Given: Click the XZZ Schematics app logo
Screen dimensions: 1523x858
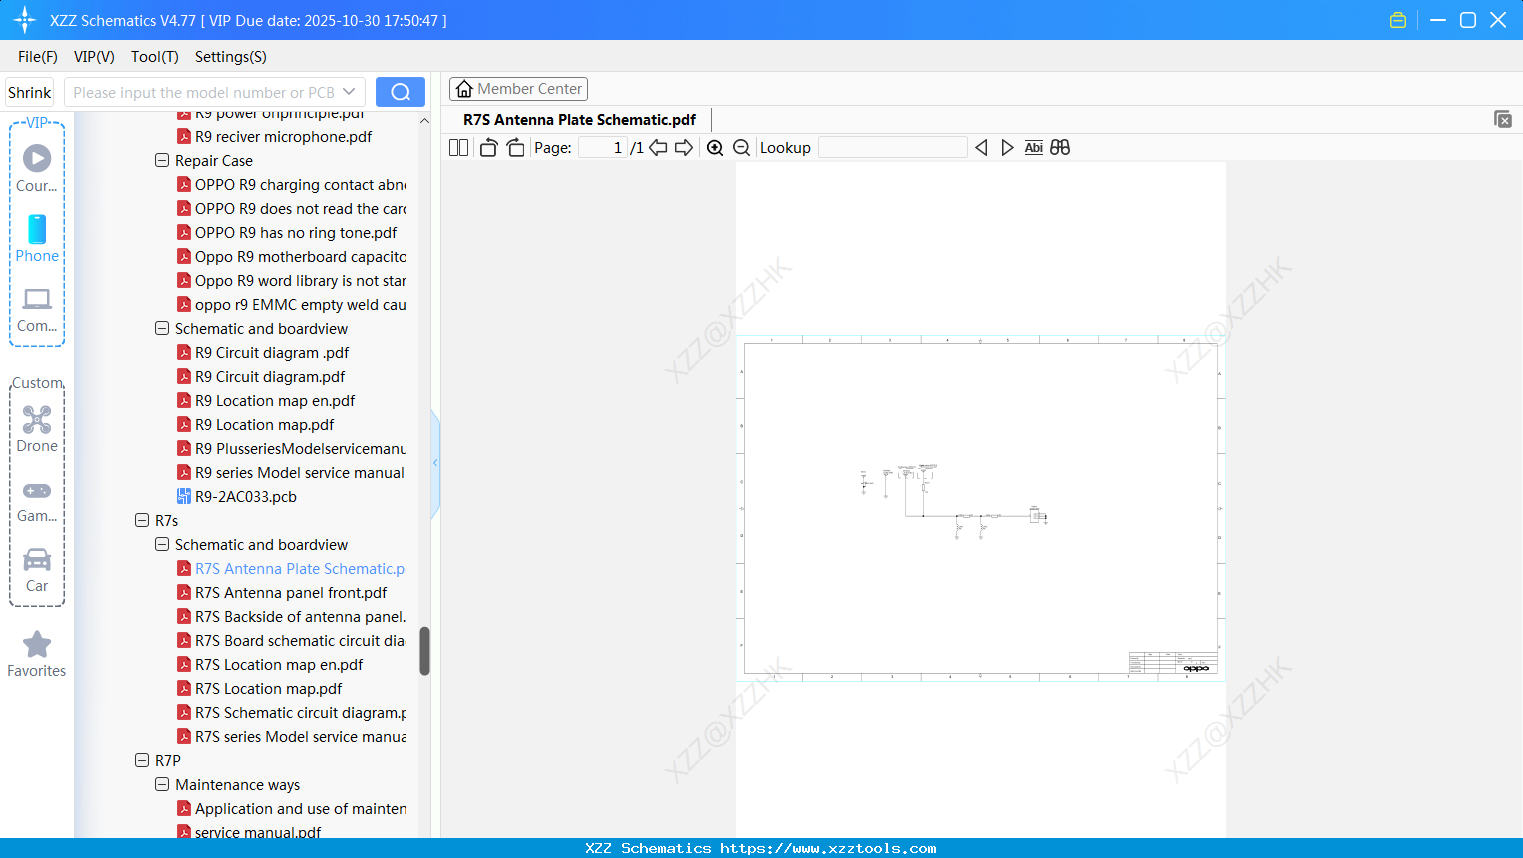Looking at the screenshot, I should (x=25, y=20).
